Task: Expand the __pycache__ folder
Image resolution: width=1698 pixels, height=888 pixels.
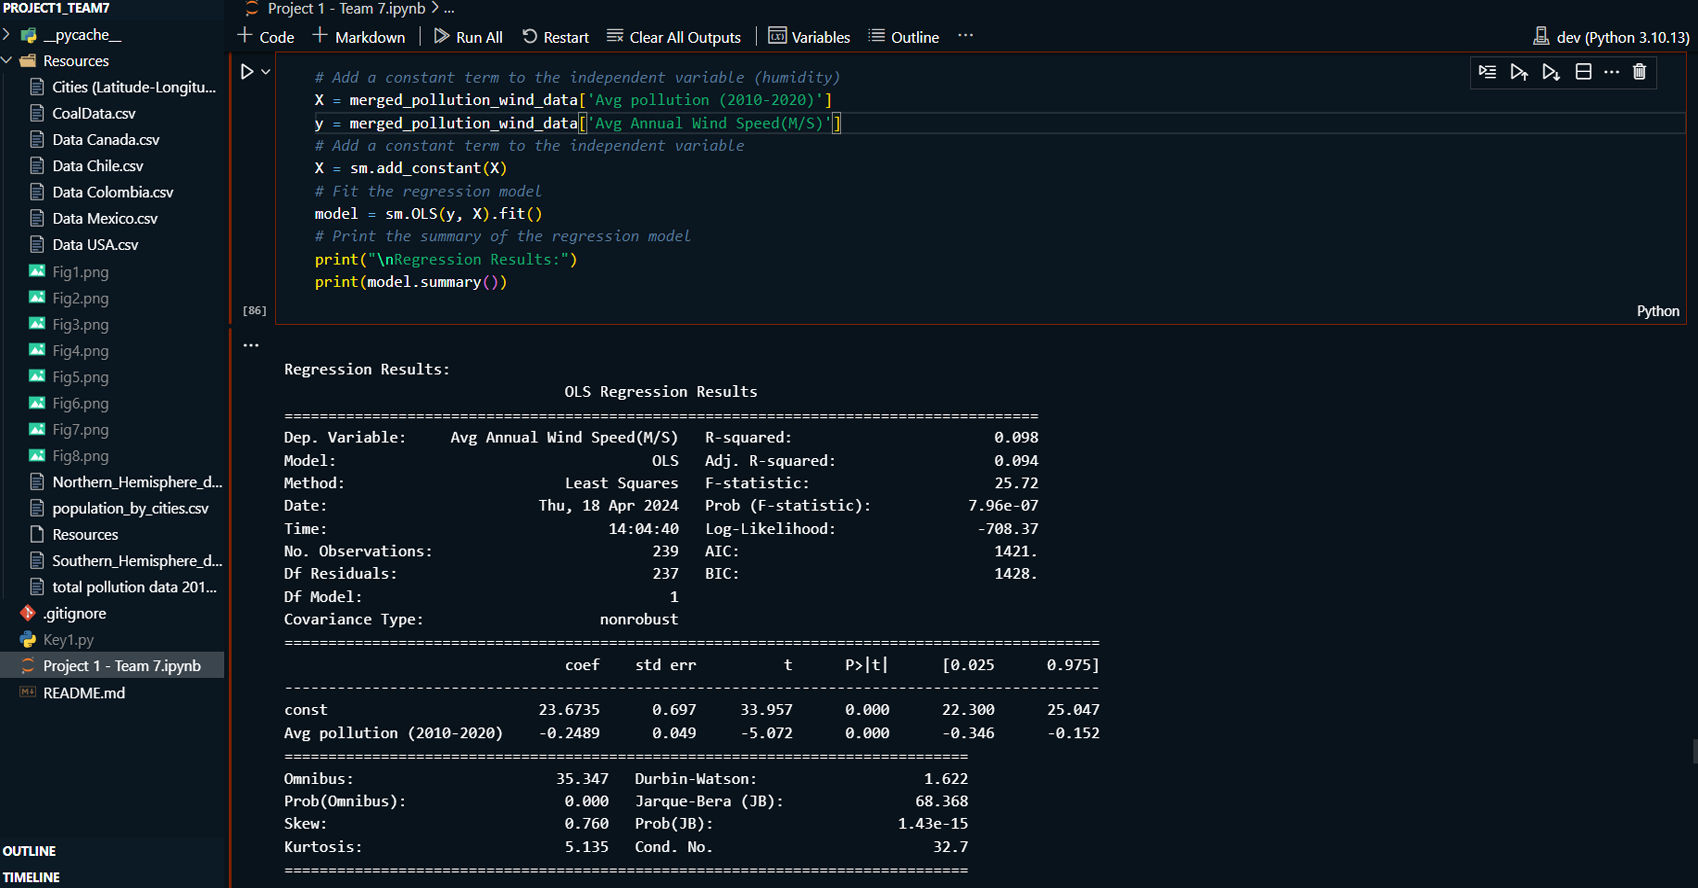Action: (x=8, y=35)
